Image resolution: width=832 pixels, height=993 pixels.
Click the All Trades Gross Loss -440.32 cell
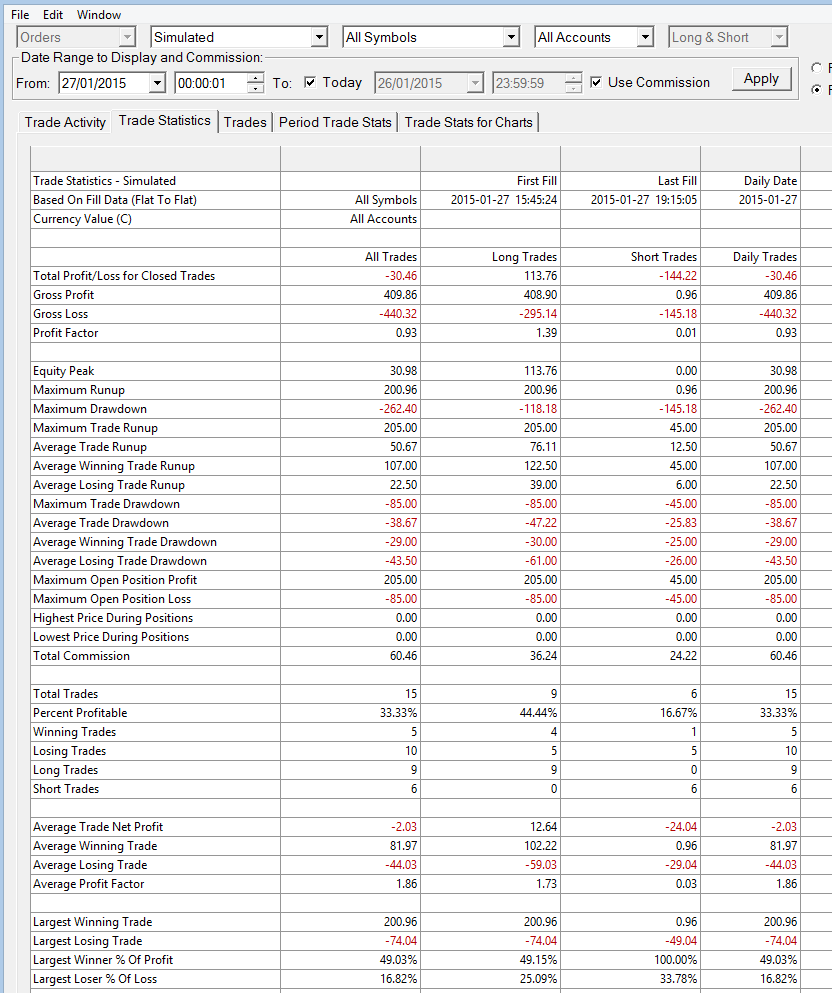351,313
